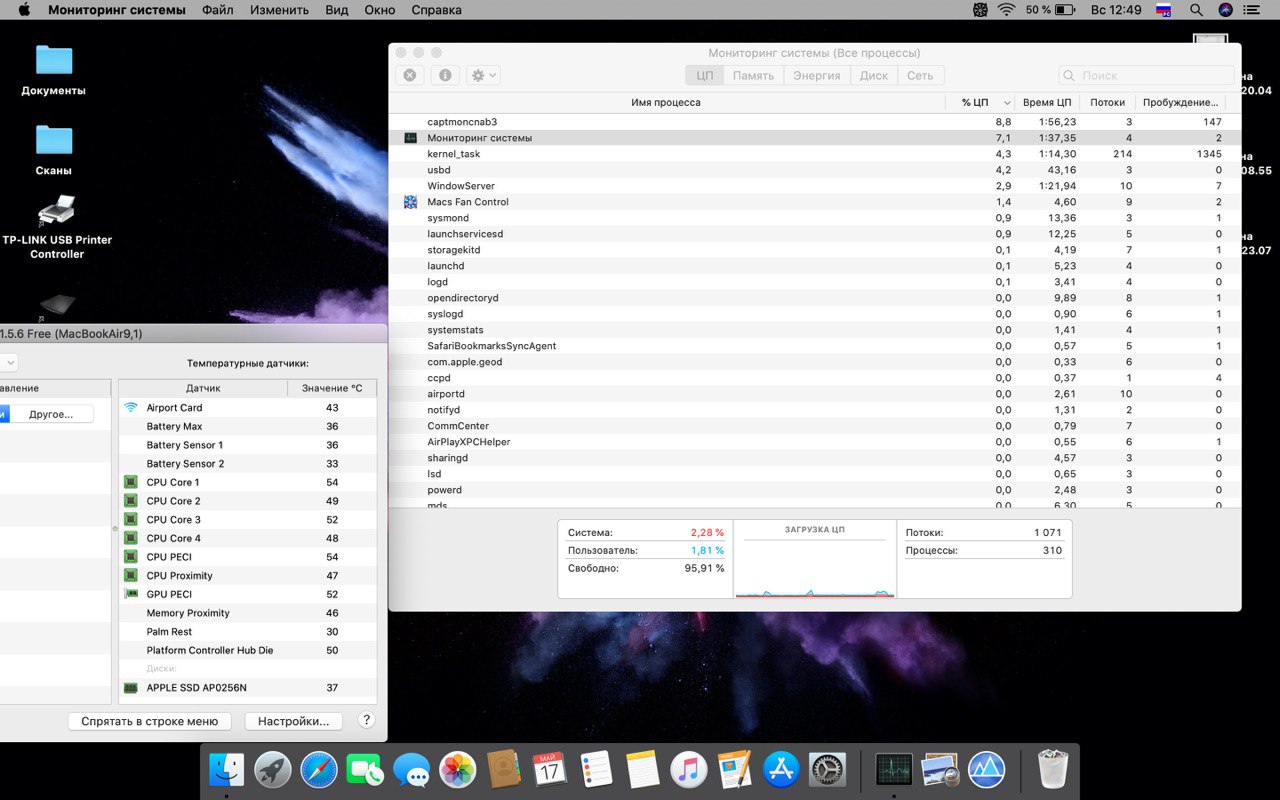Click the CPU Core 1 chip icon
Viewport: 1280px width, 800px height.
[x=130, y=482]
